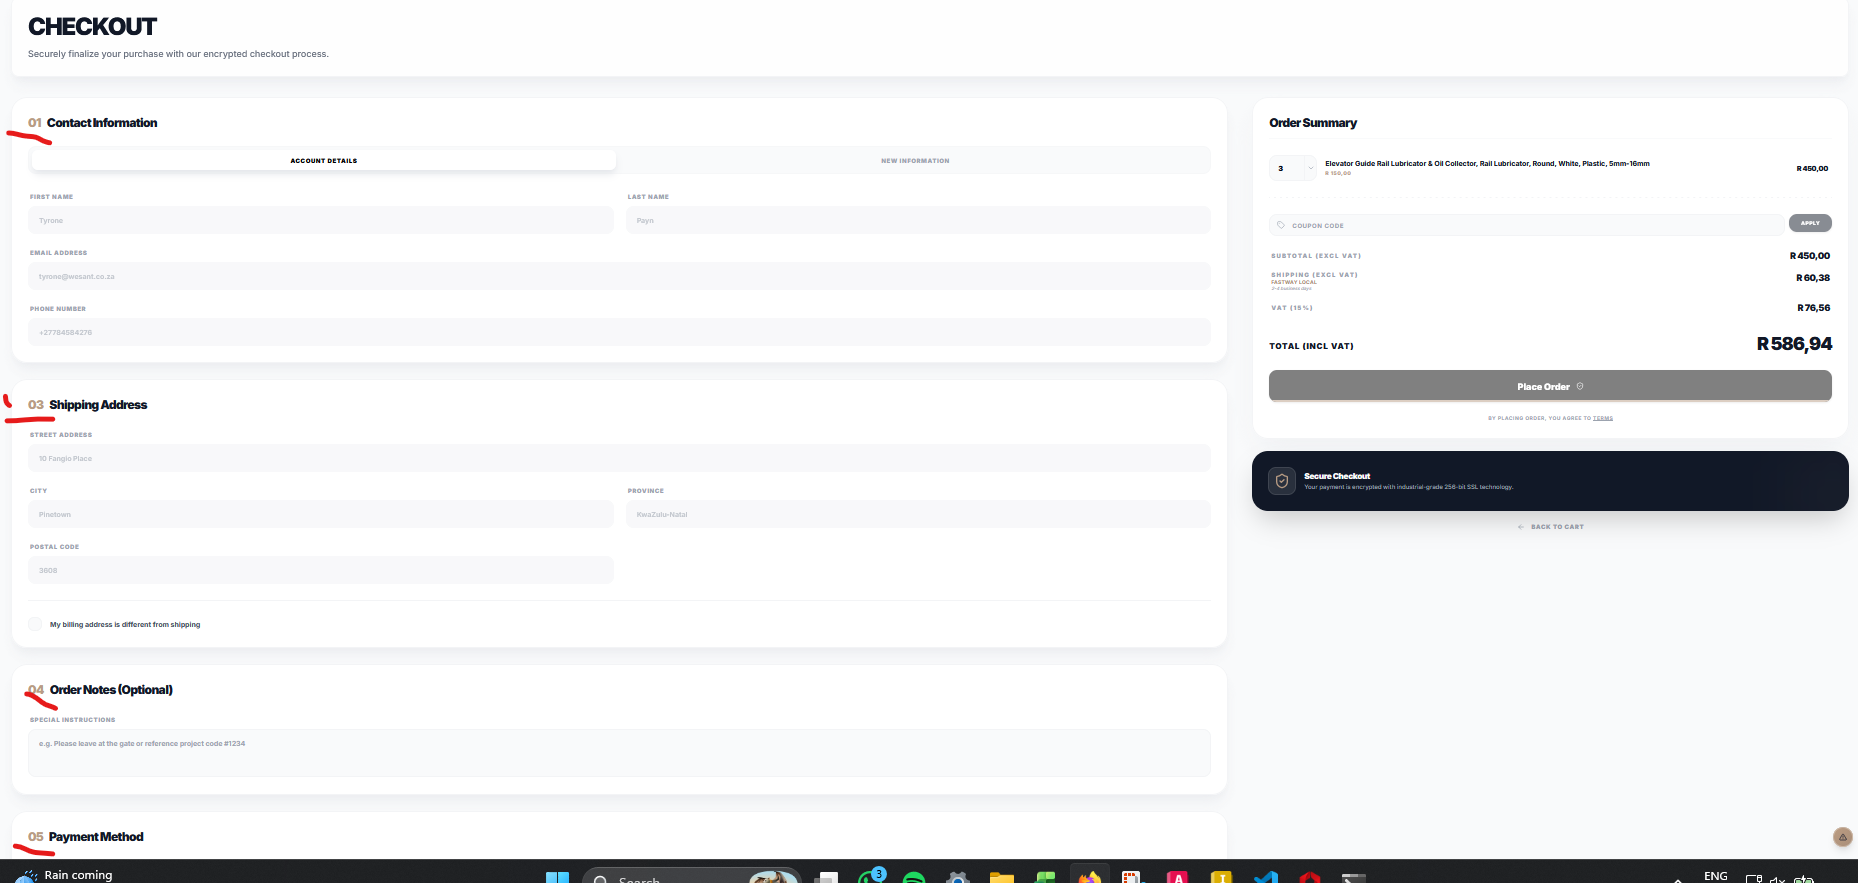Click the coupon tag icon

(1281, 225)
